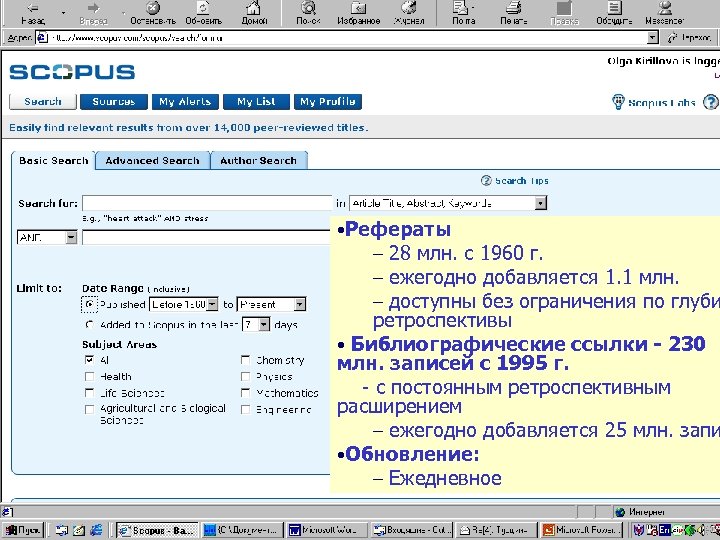Expand the Вперед forward history arrow
Viewport: 720px width, 540px height.
pos(124,13)
